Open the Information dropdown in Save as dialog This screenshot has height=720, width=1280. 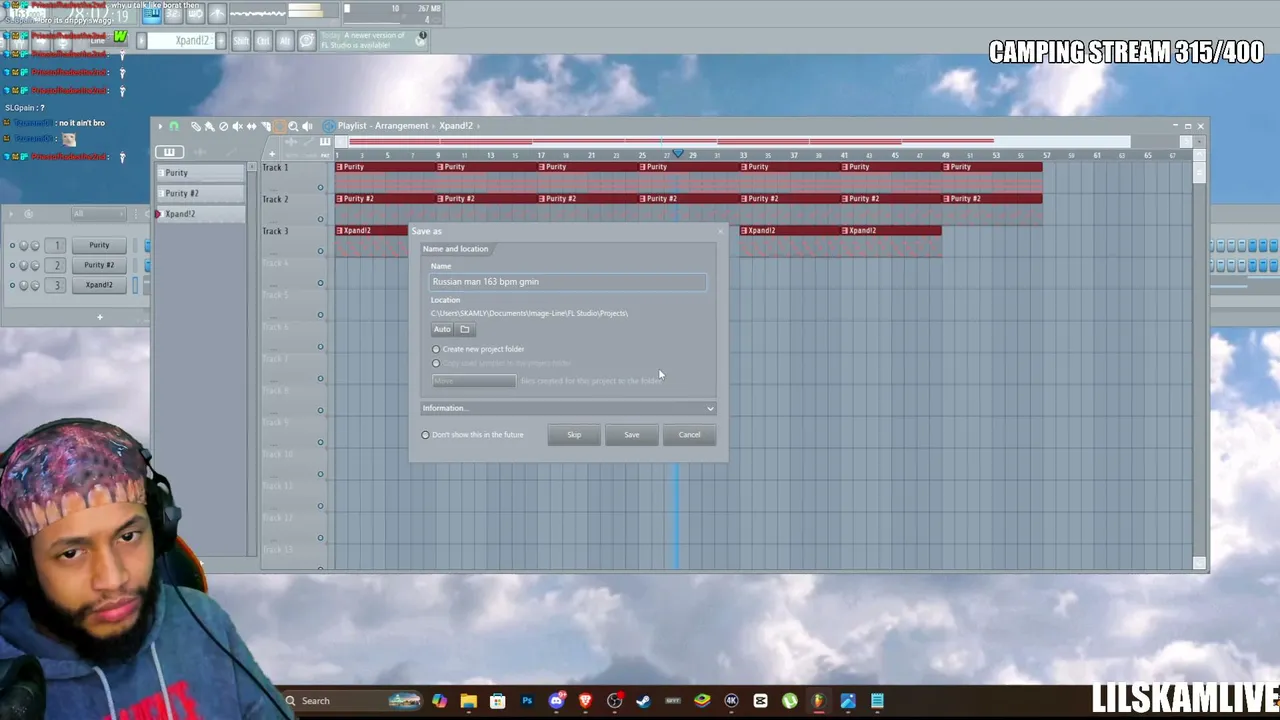[x=568, y=408]
